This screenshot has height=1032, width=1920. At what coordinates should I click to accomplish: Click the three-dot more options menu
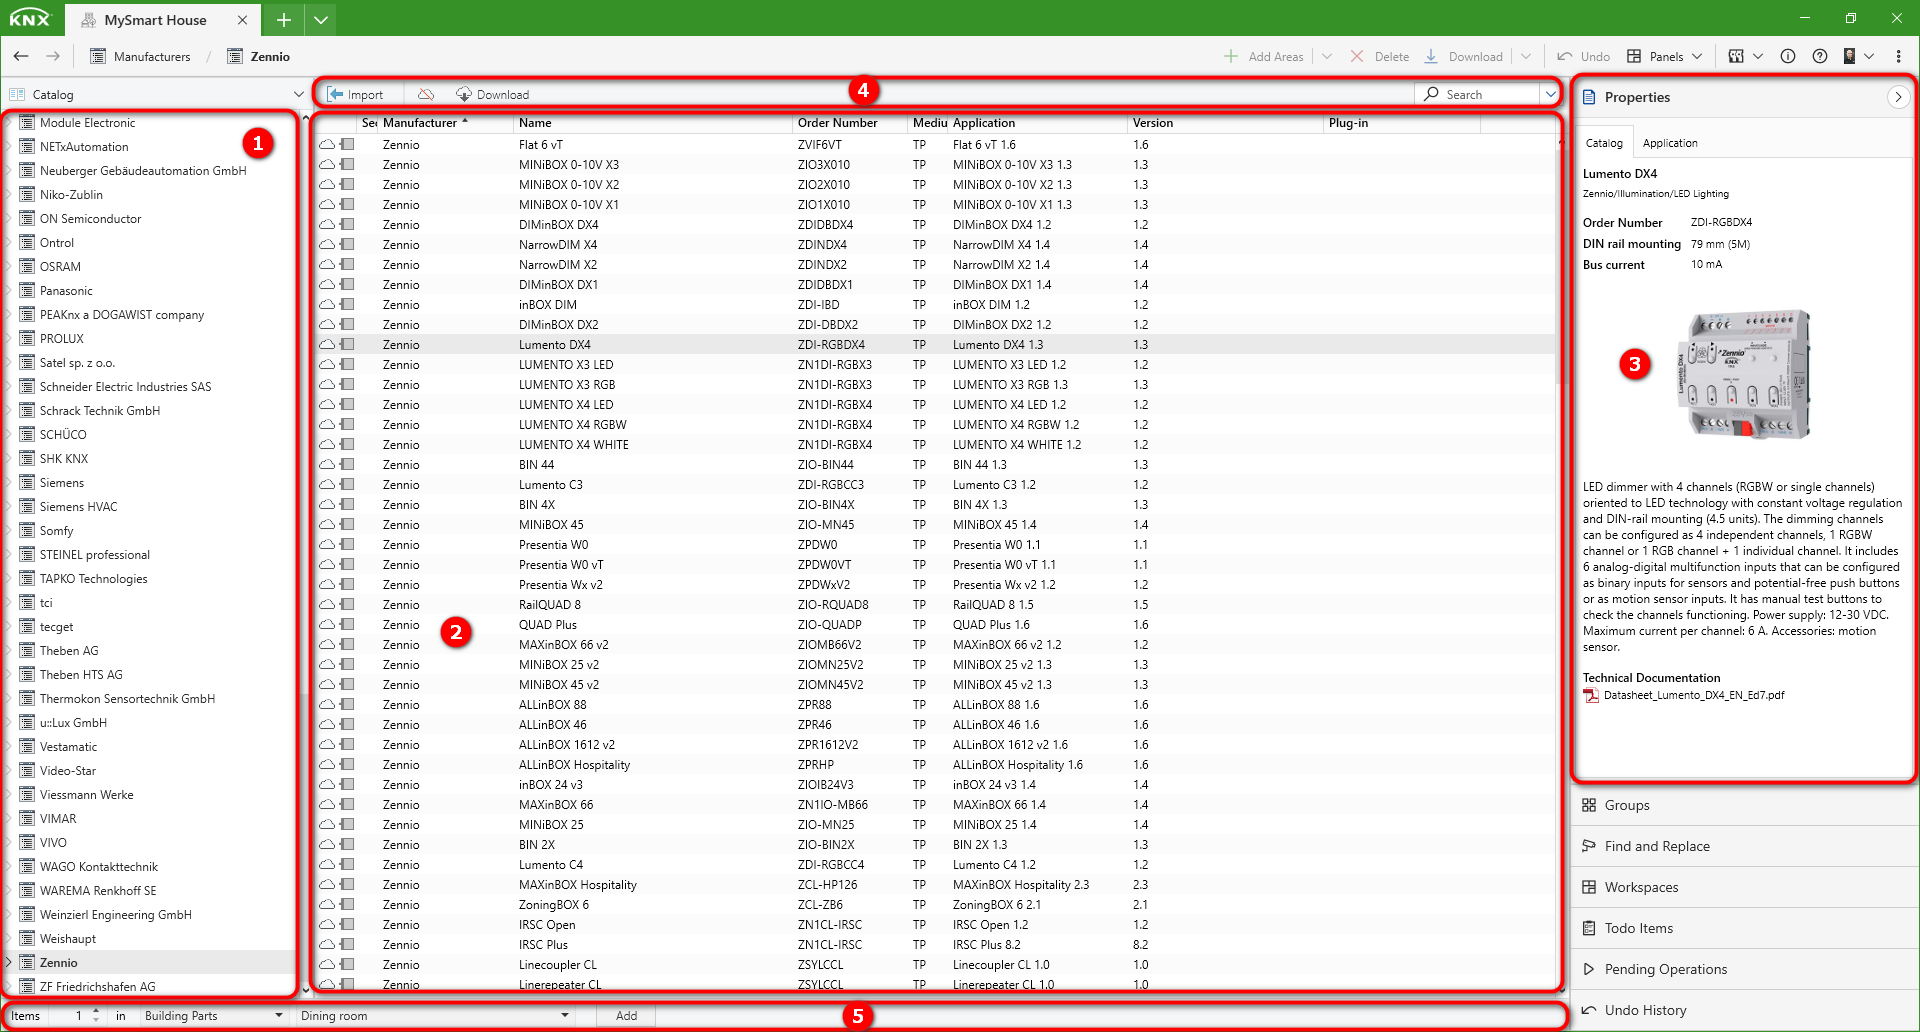point(1898,56)
